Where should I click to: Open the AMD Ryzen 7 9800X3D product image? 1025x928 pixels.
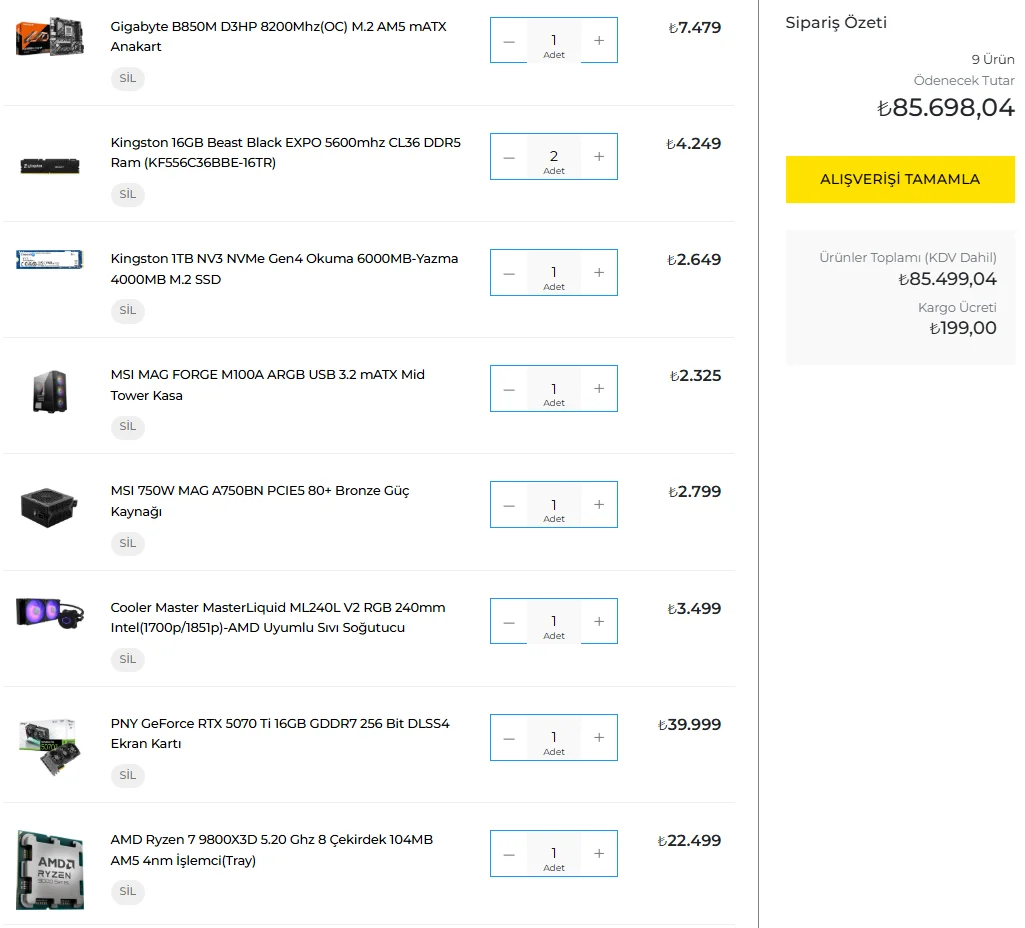pos(50,869)
